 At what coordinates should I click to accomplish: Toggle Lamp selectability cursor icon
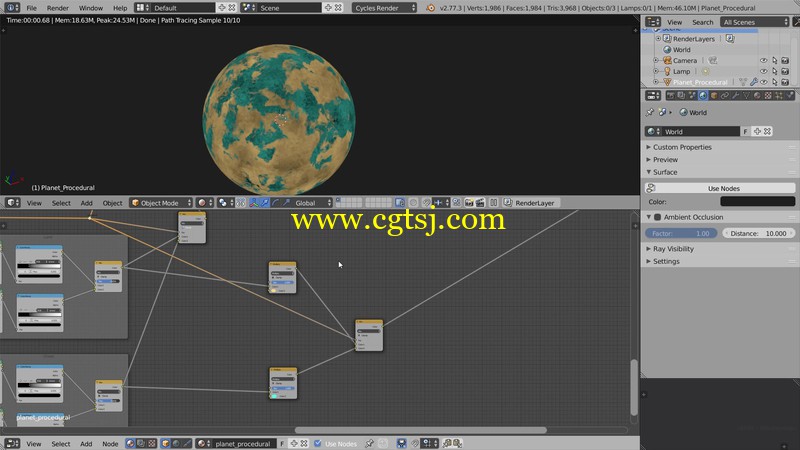click(774, 71)
